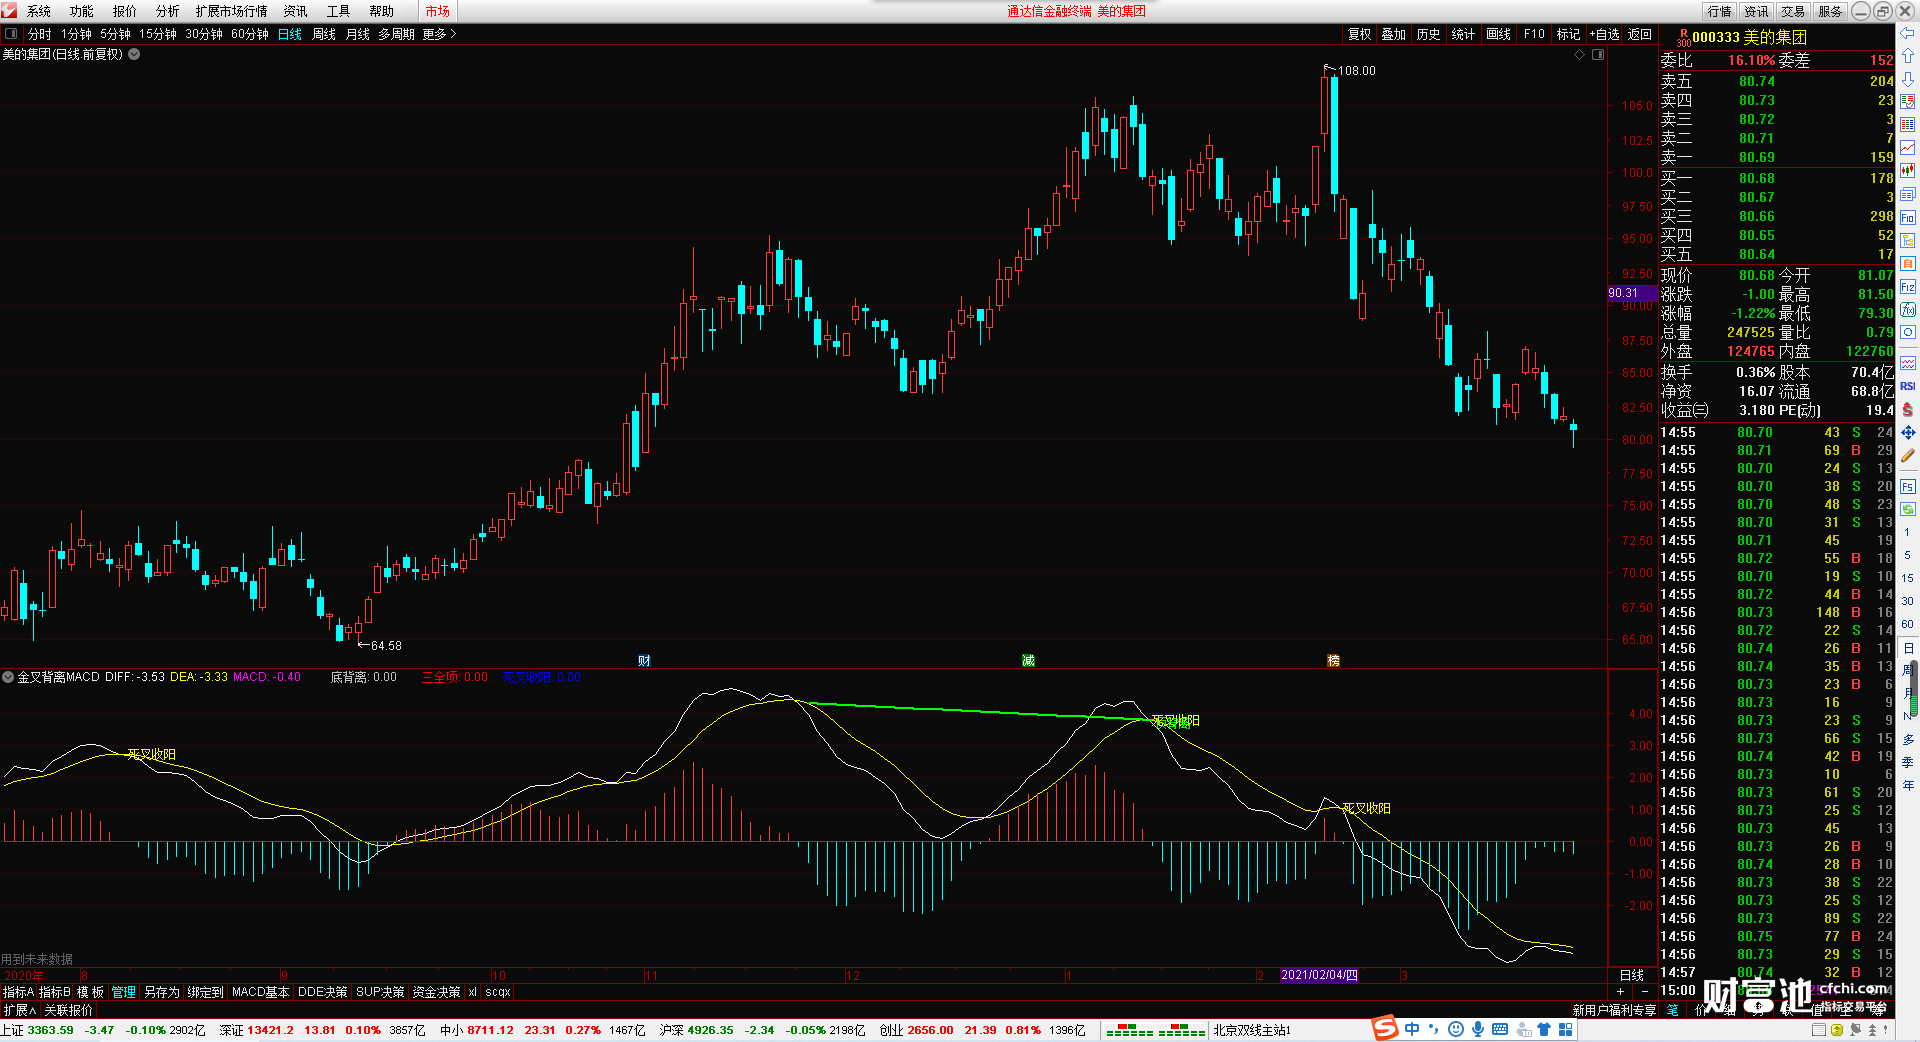Expand the 更多 periods dropdown
The width and height of the screenshot is (1920, 1042).
(x=439, y=34)
